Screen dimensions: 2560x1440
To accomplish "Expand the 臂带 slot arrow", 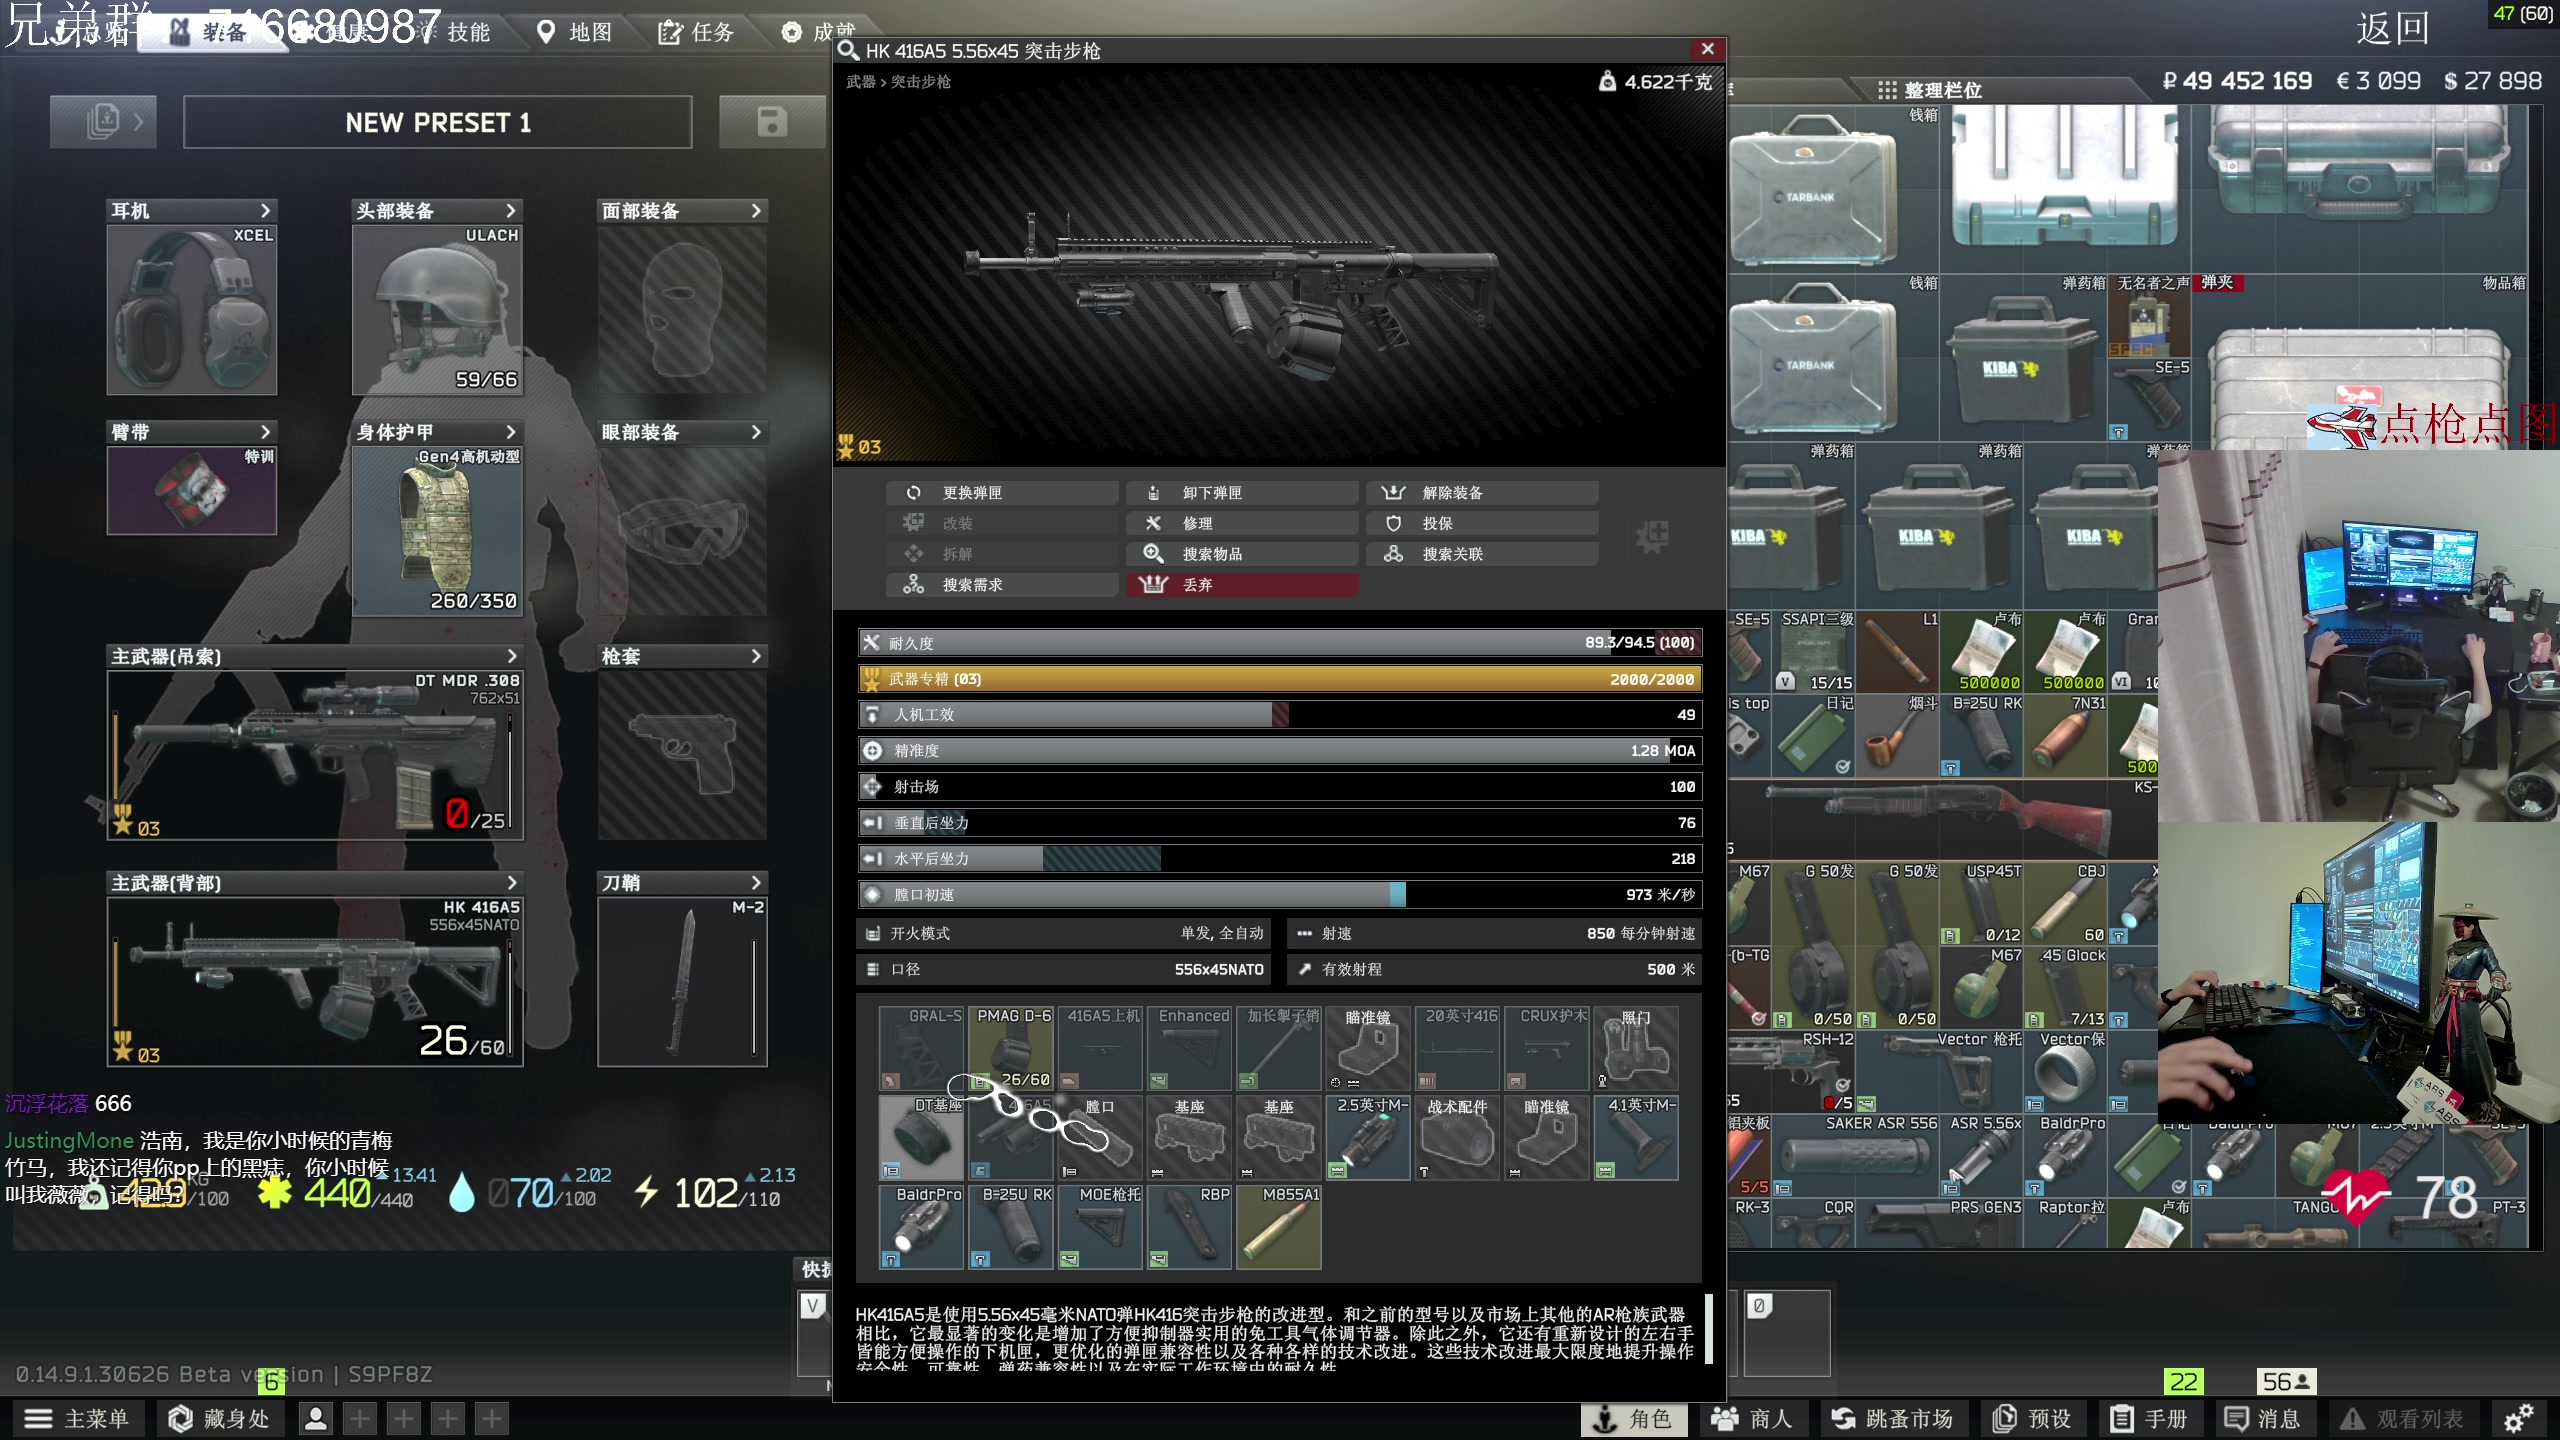I will click(x=265, y=432).
